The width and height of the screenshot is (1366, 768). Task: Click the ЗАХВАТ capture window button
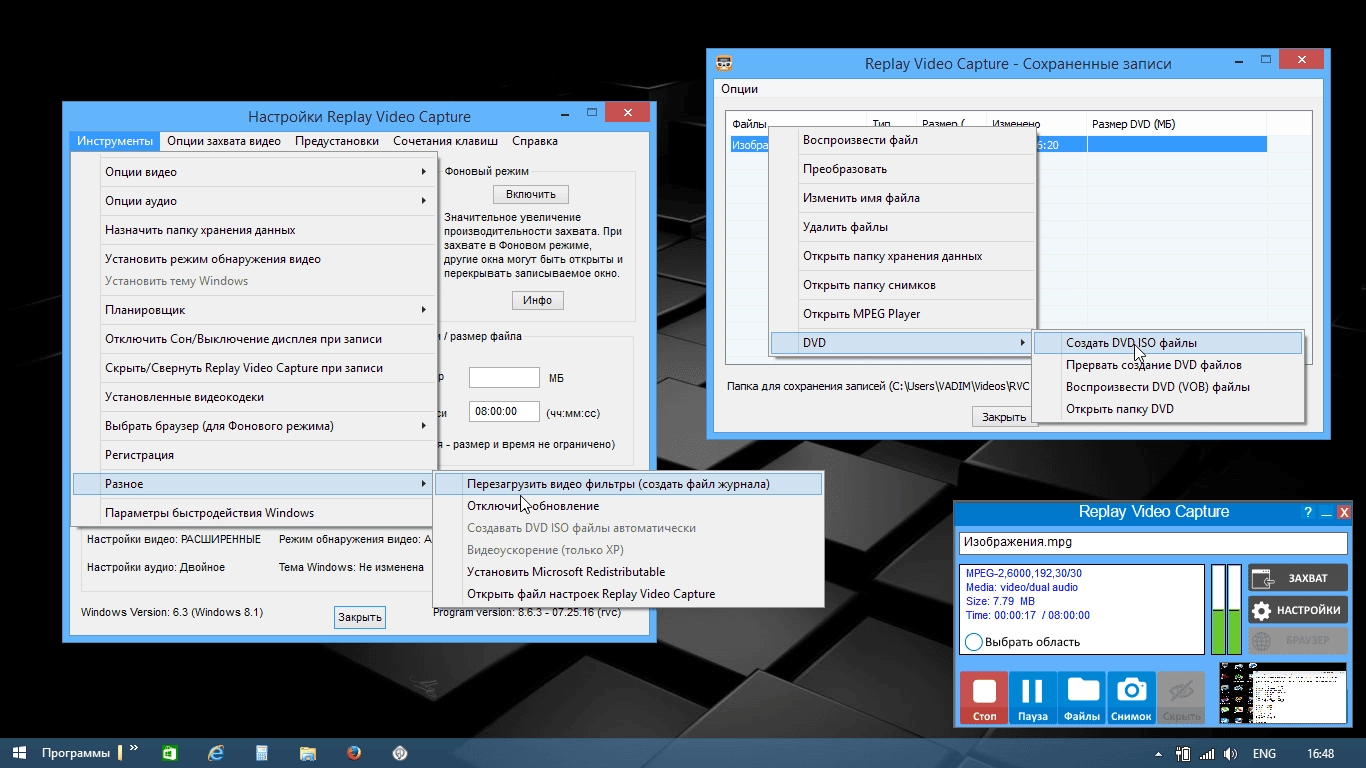[1298, 578]
